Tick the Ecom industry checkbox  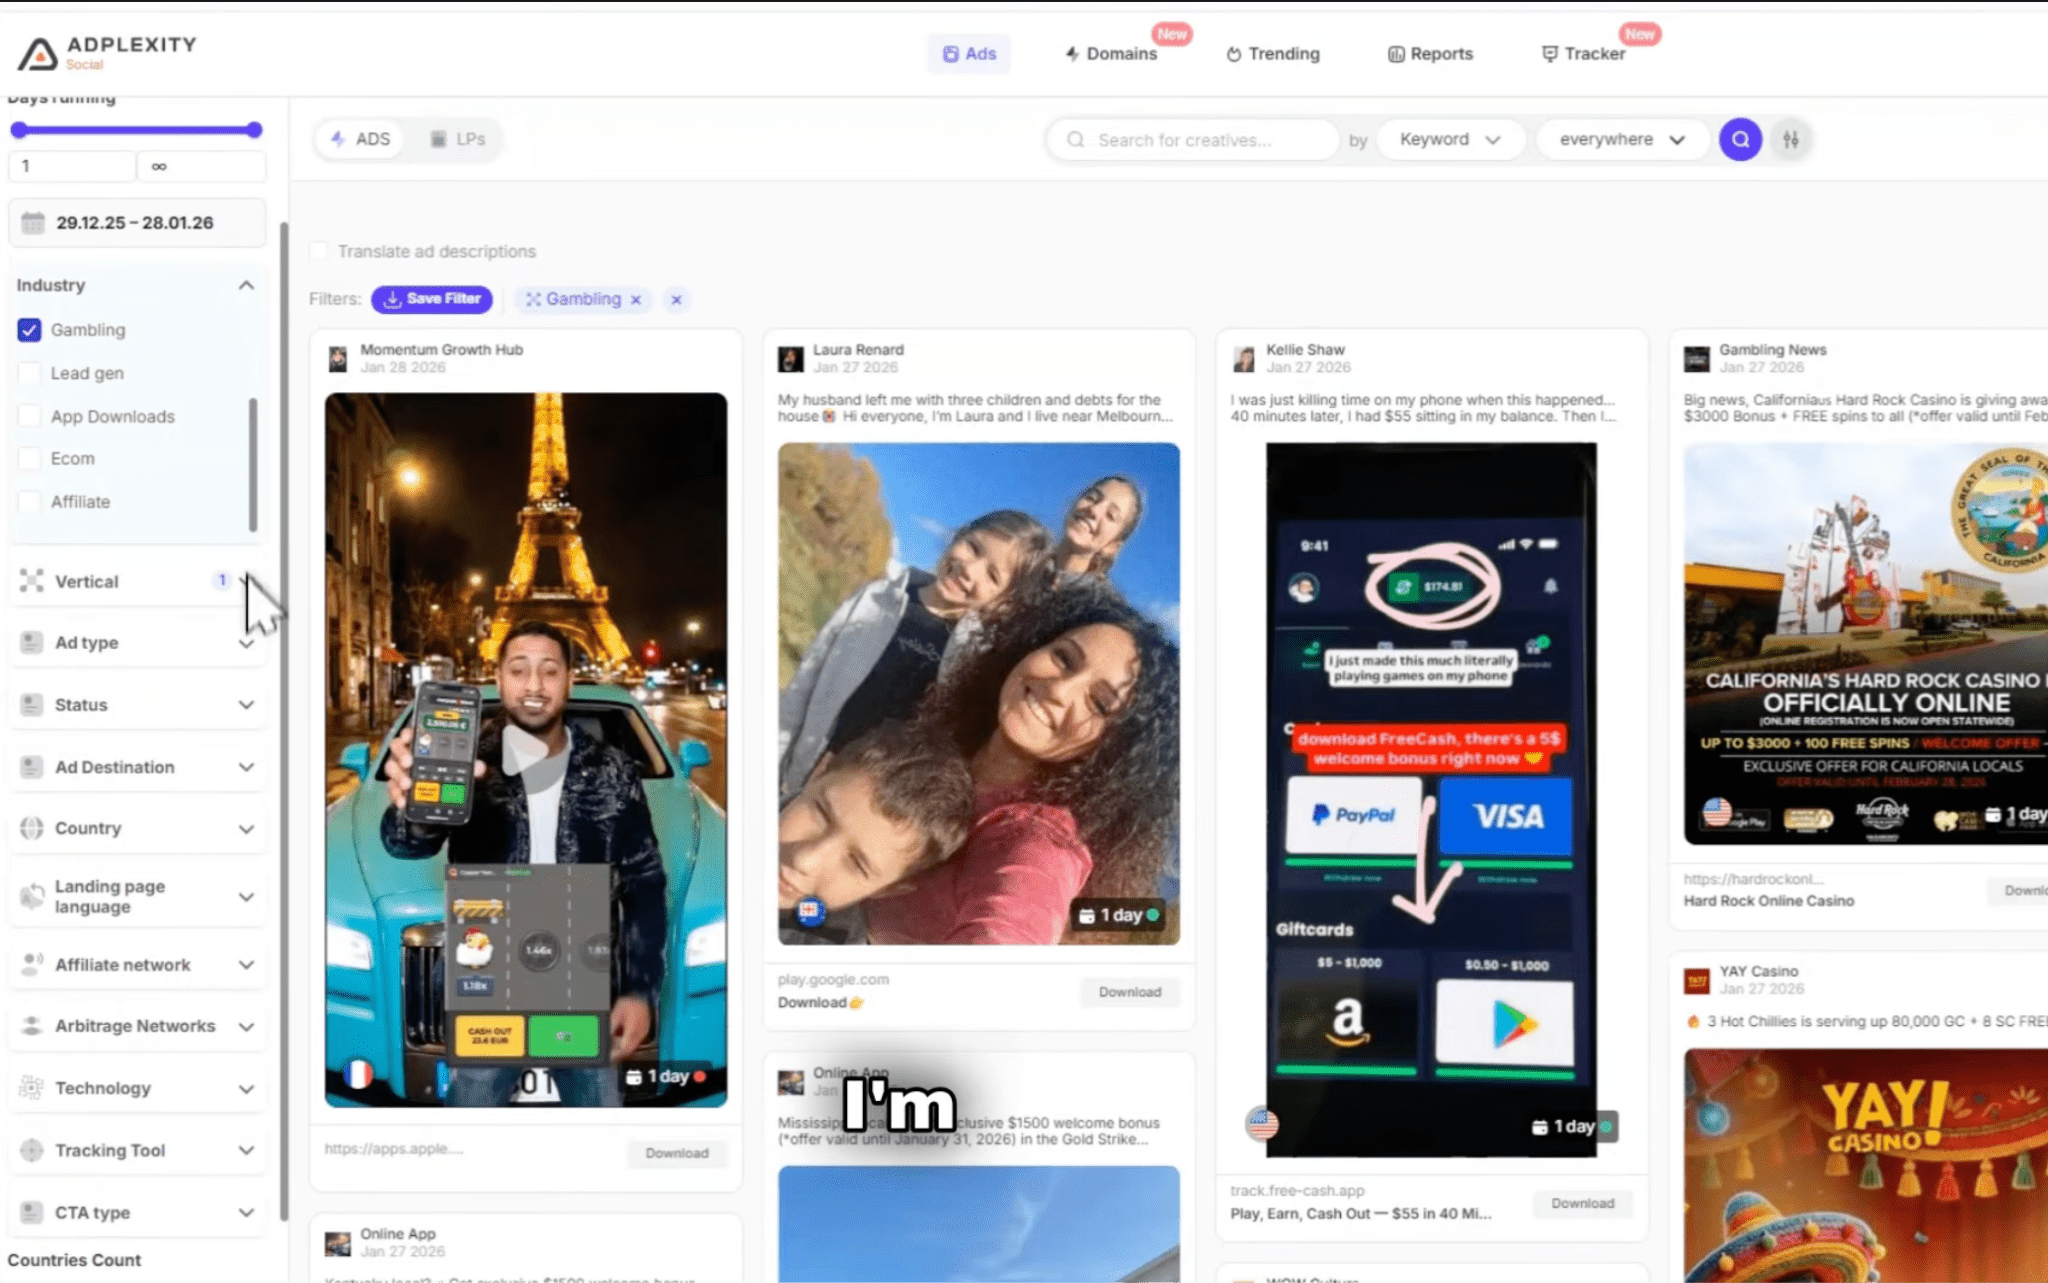tap(29, 459)
